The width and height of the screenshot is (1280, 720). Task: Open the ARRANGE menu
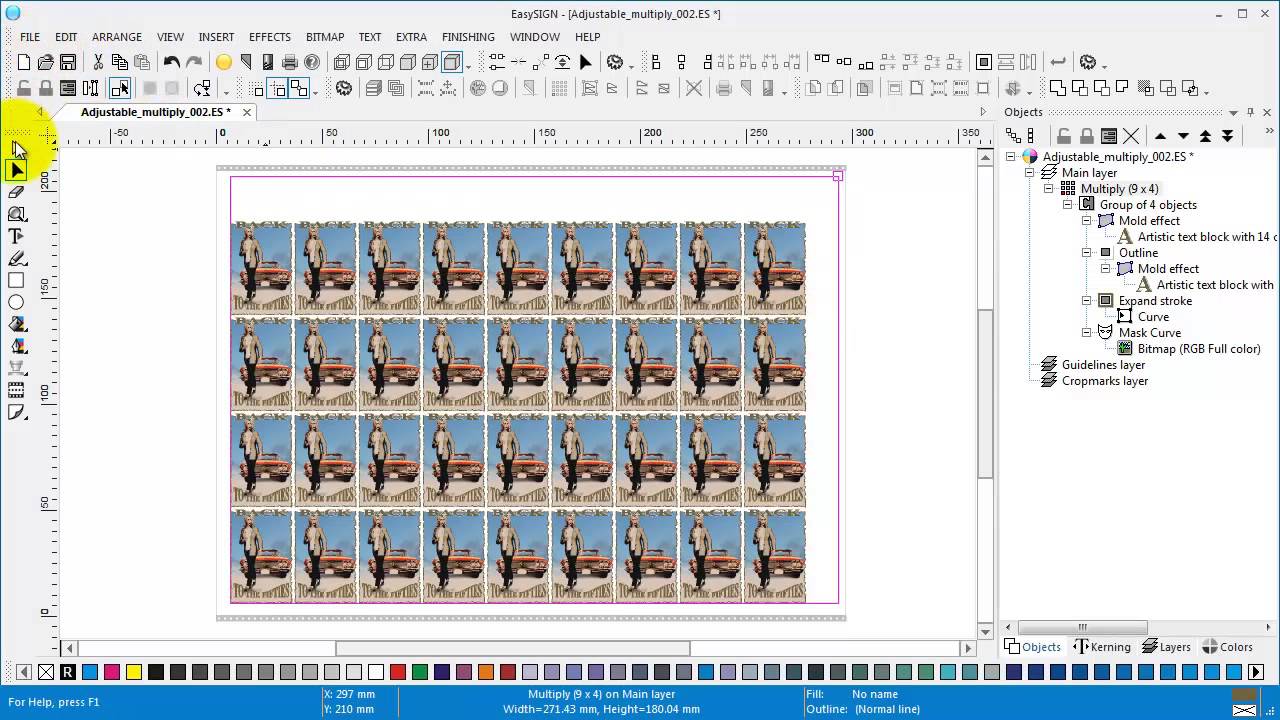(117, 37)
